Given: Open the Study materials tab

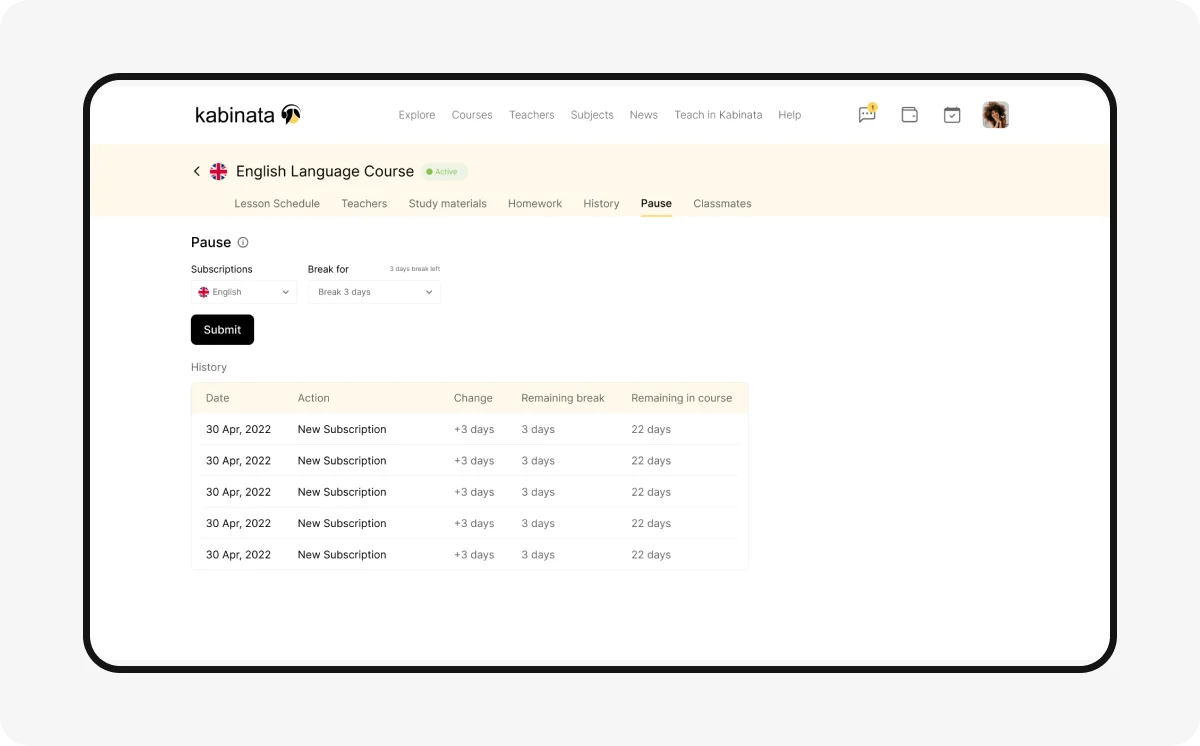Looking at the screenshot, I should coord(447,203).
